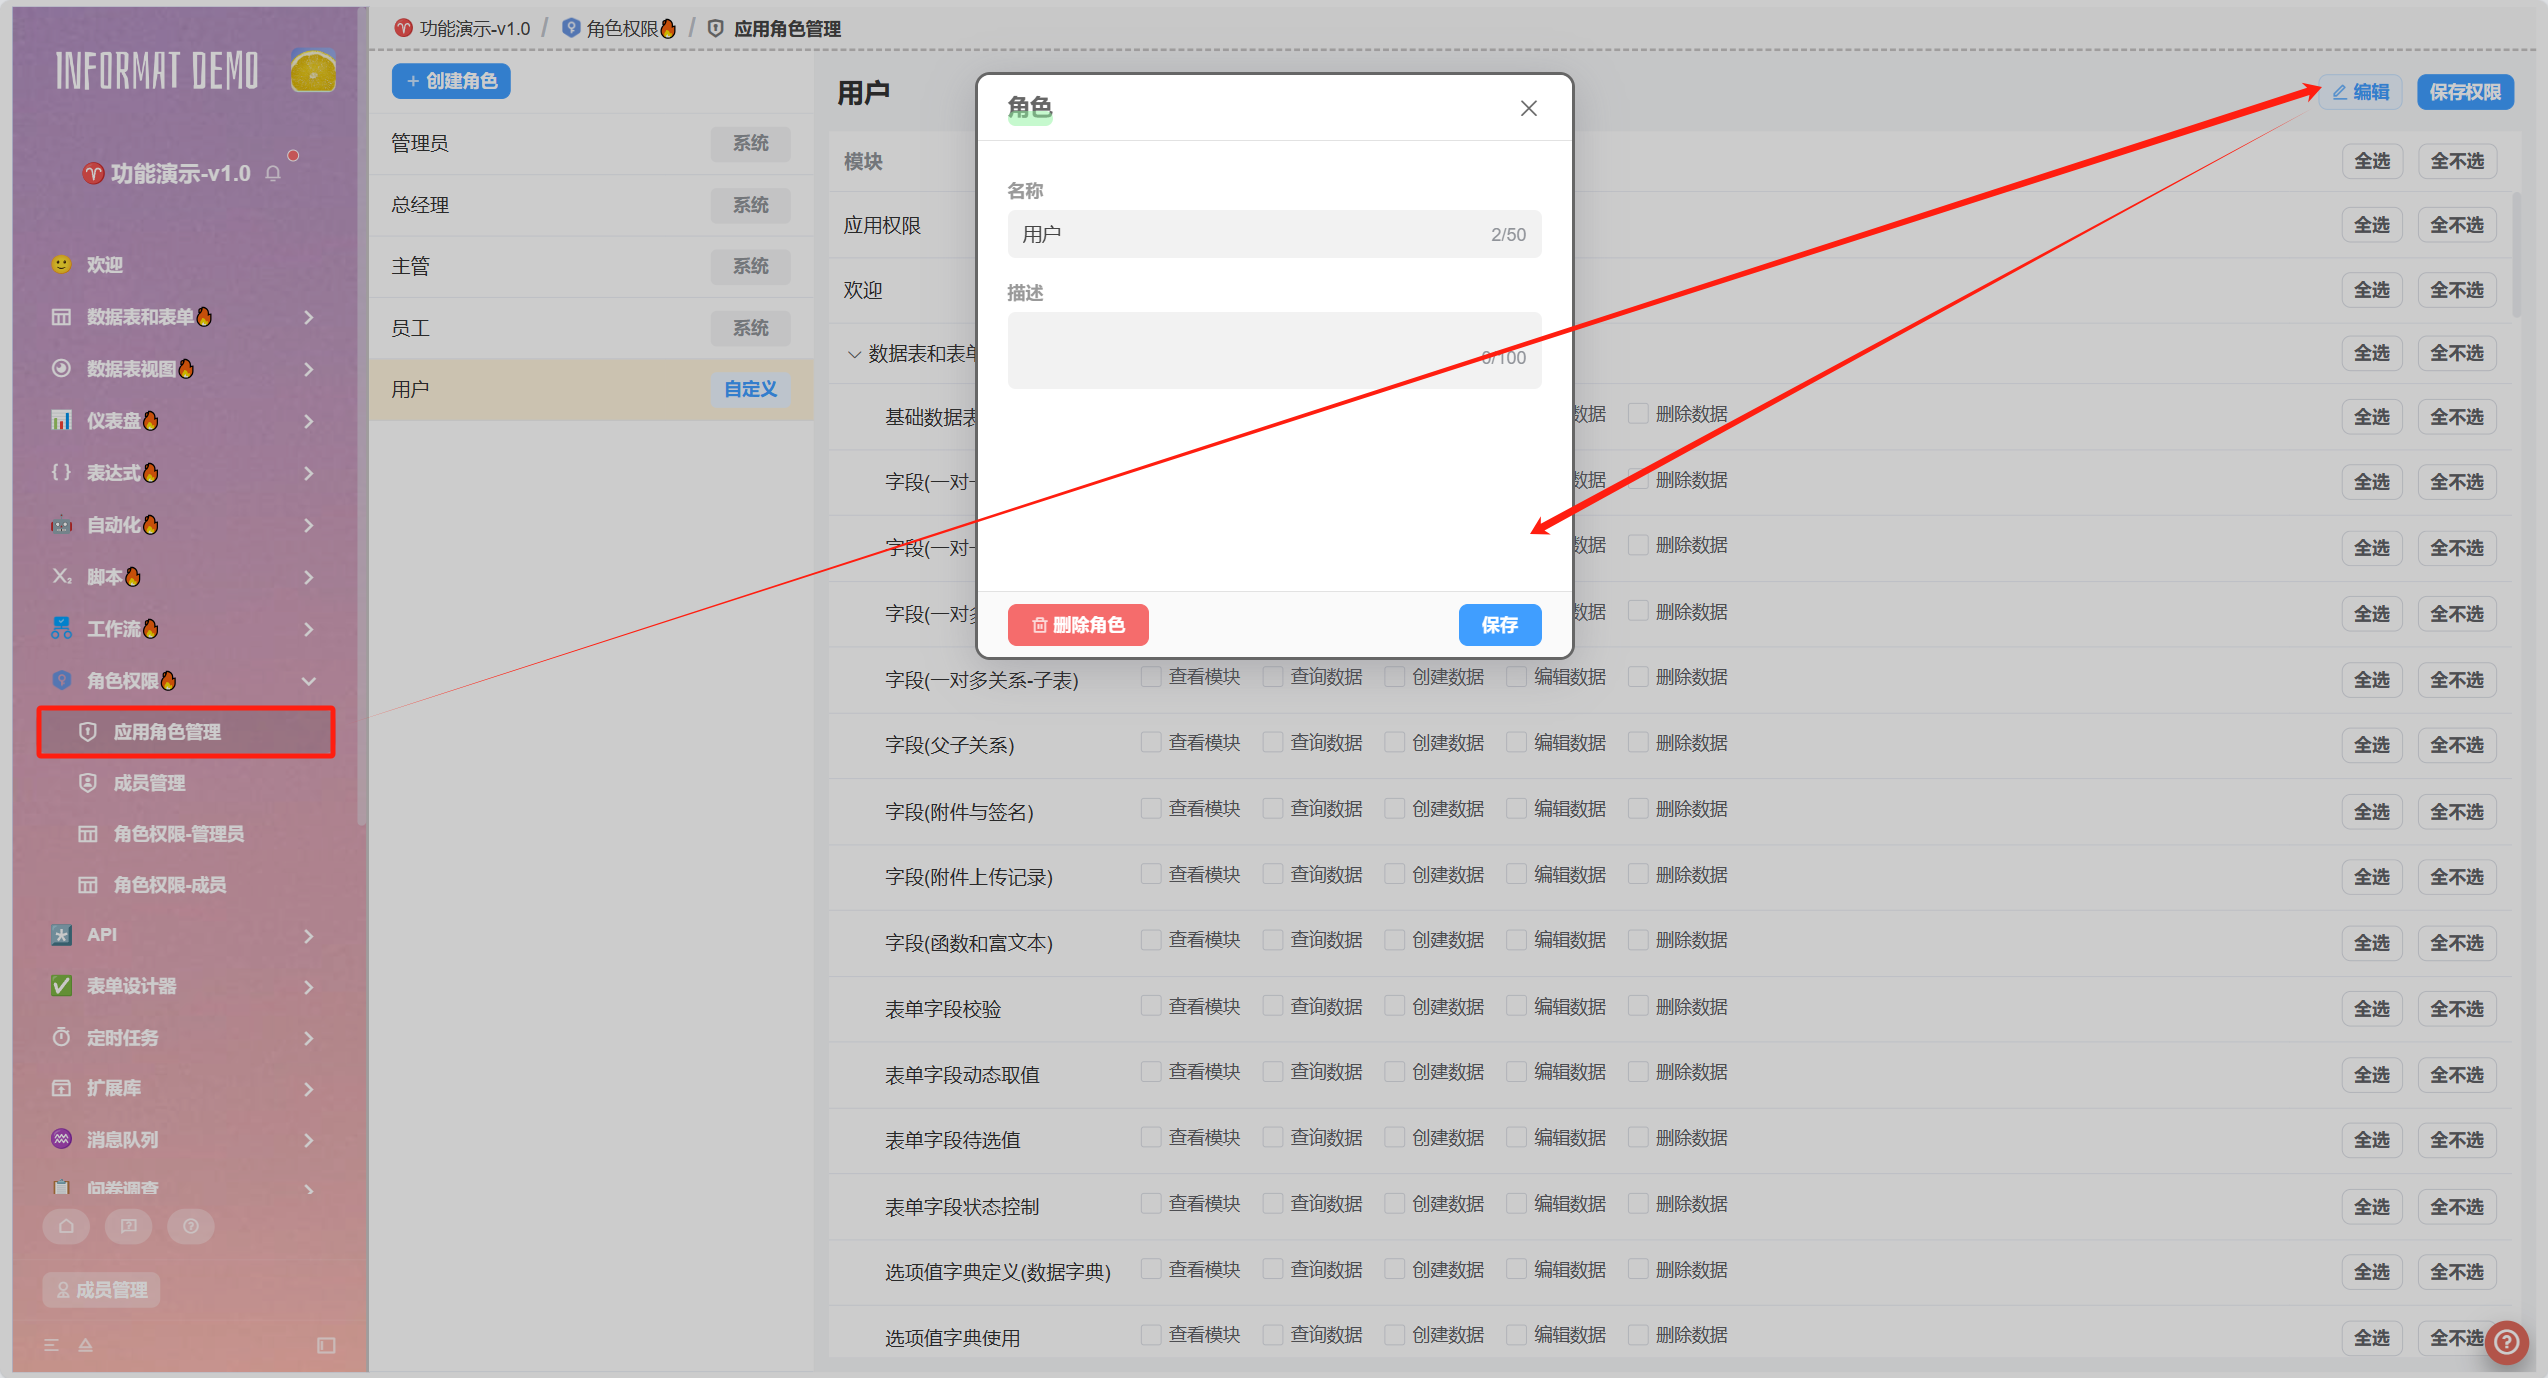
Task: Collapse the 数据表和表单 permission group
Action: click(854, 354)
